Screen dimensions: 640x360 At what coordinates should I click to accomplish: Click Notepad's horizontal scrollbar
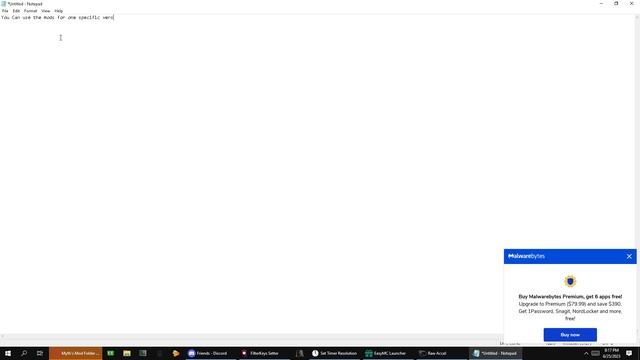[x=251, y=337]
